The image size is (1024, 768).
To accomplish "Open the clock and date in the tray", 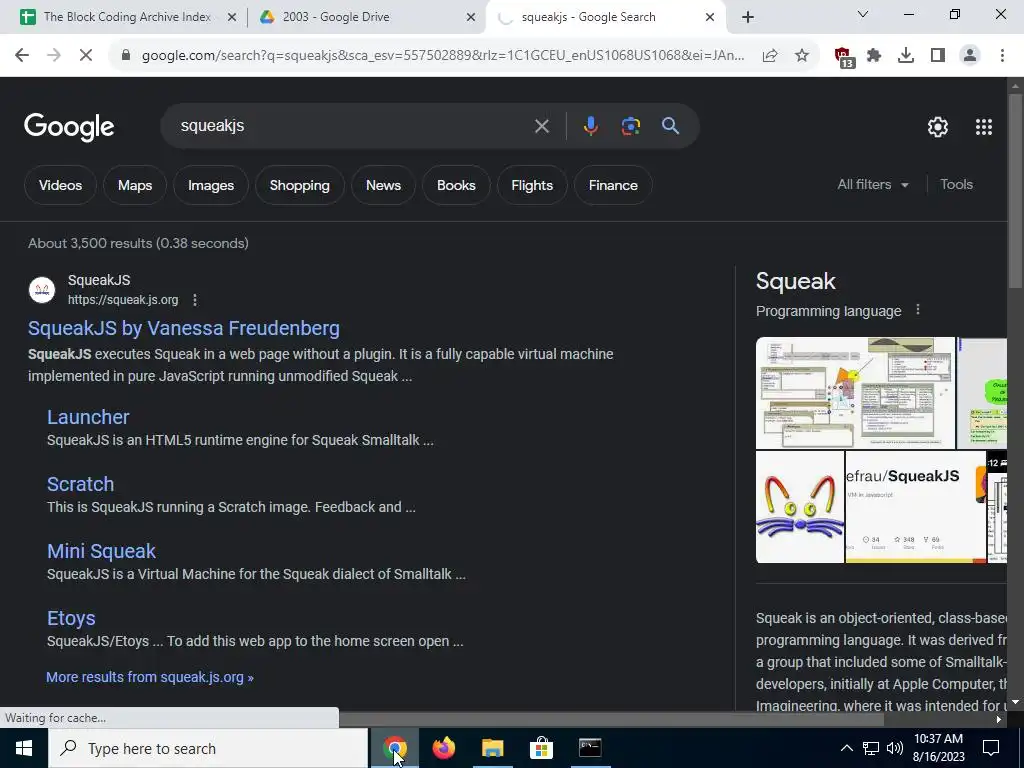I will tap(938, 748).
